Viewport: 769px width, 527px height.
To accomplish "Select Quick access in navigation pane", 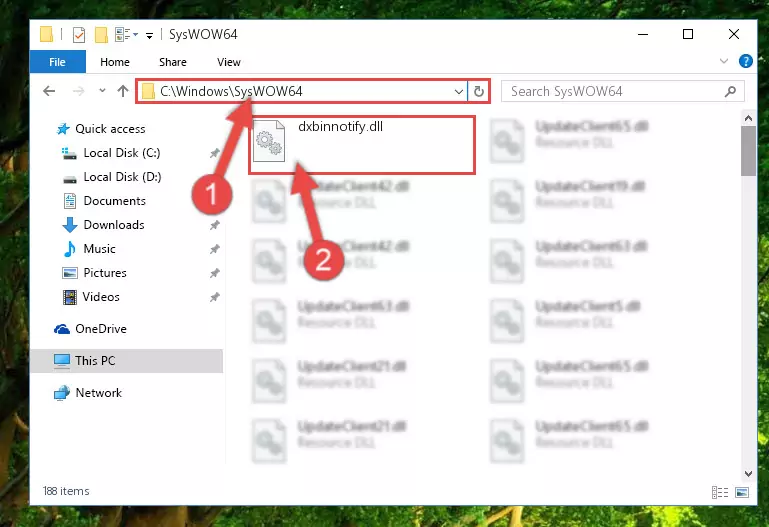I will pos(110,128).
